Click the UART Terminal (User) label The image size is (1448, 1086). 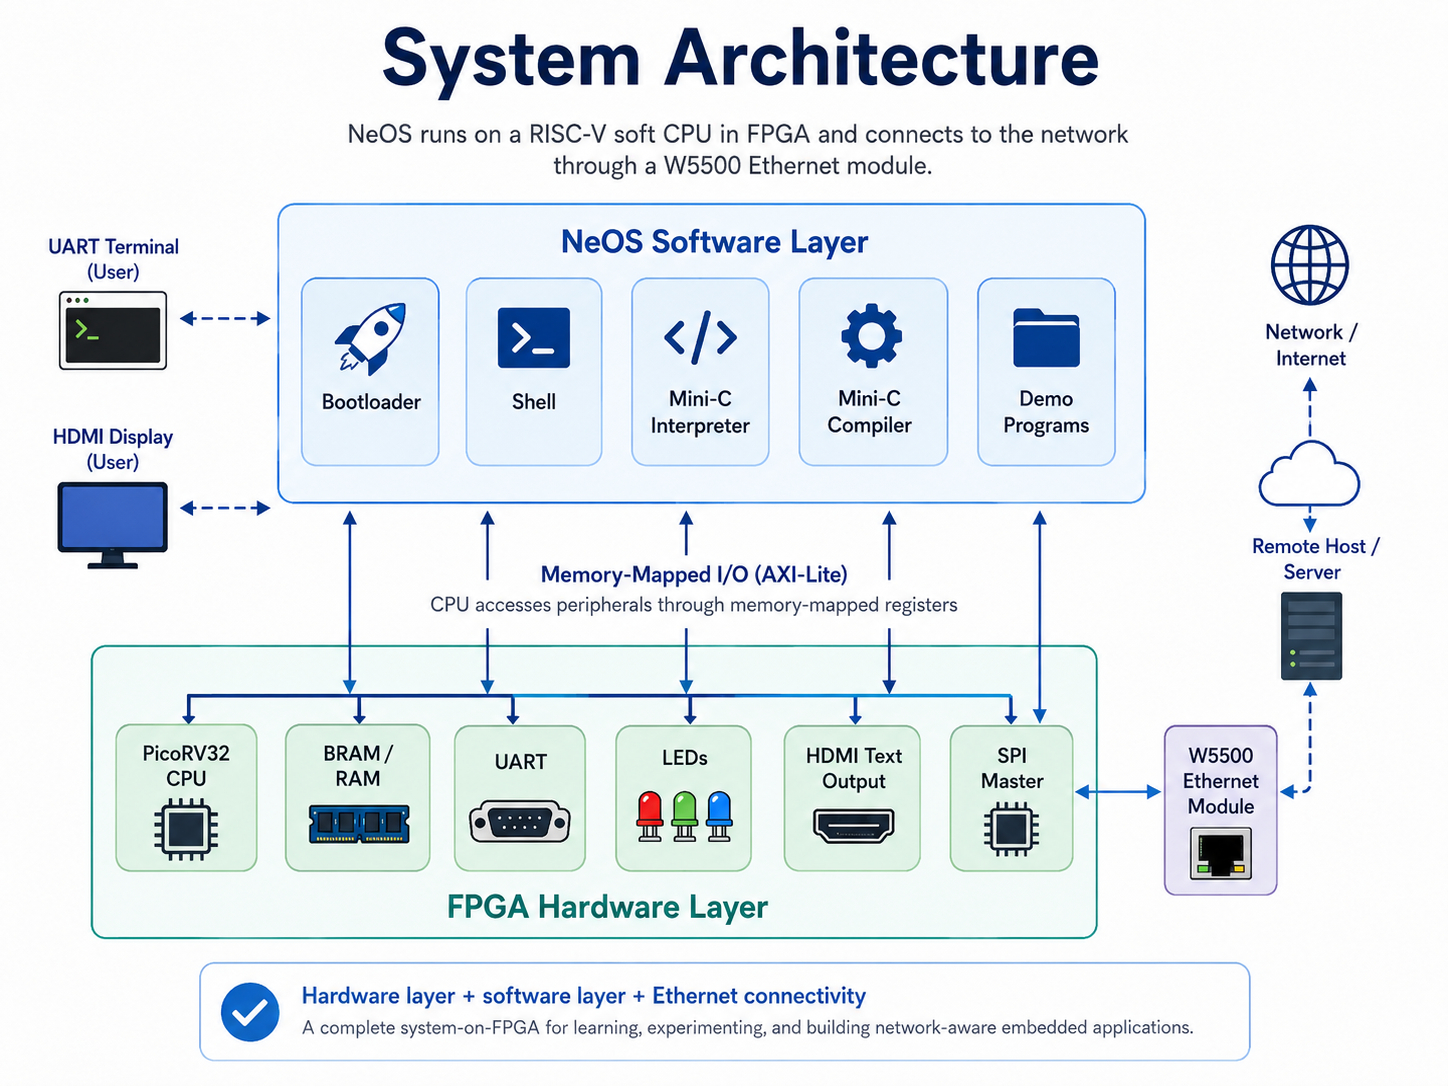(113, 259)
